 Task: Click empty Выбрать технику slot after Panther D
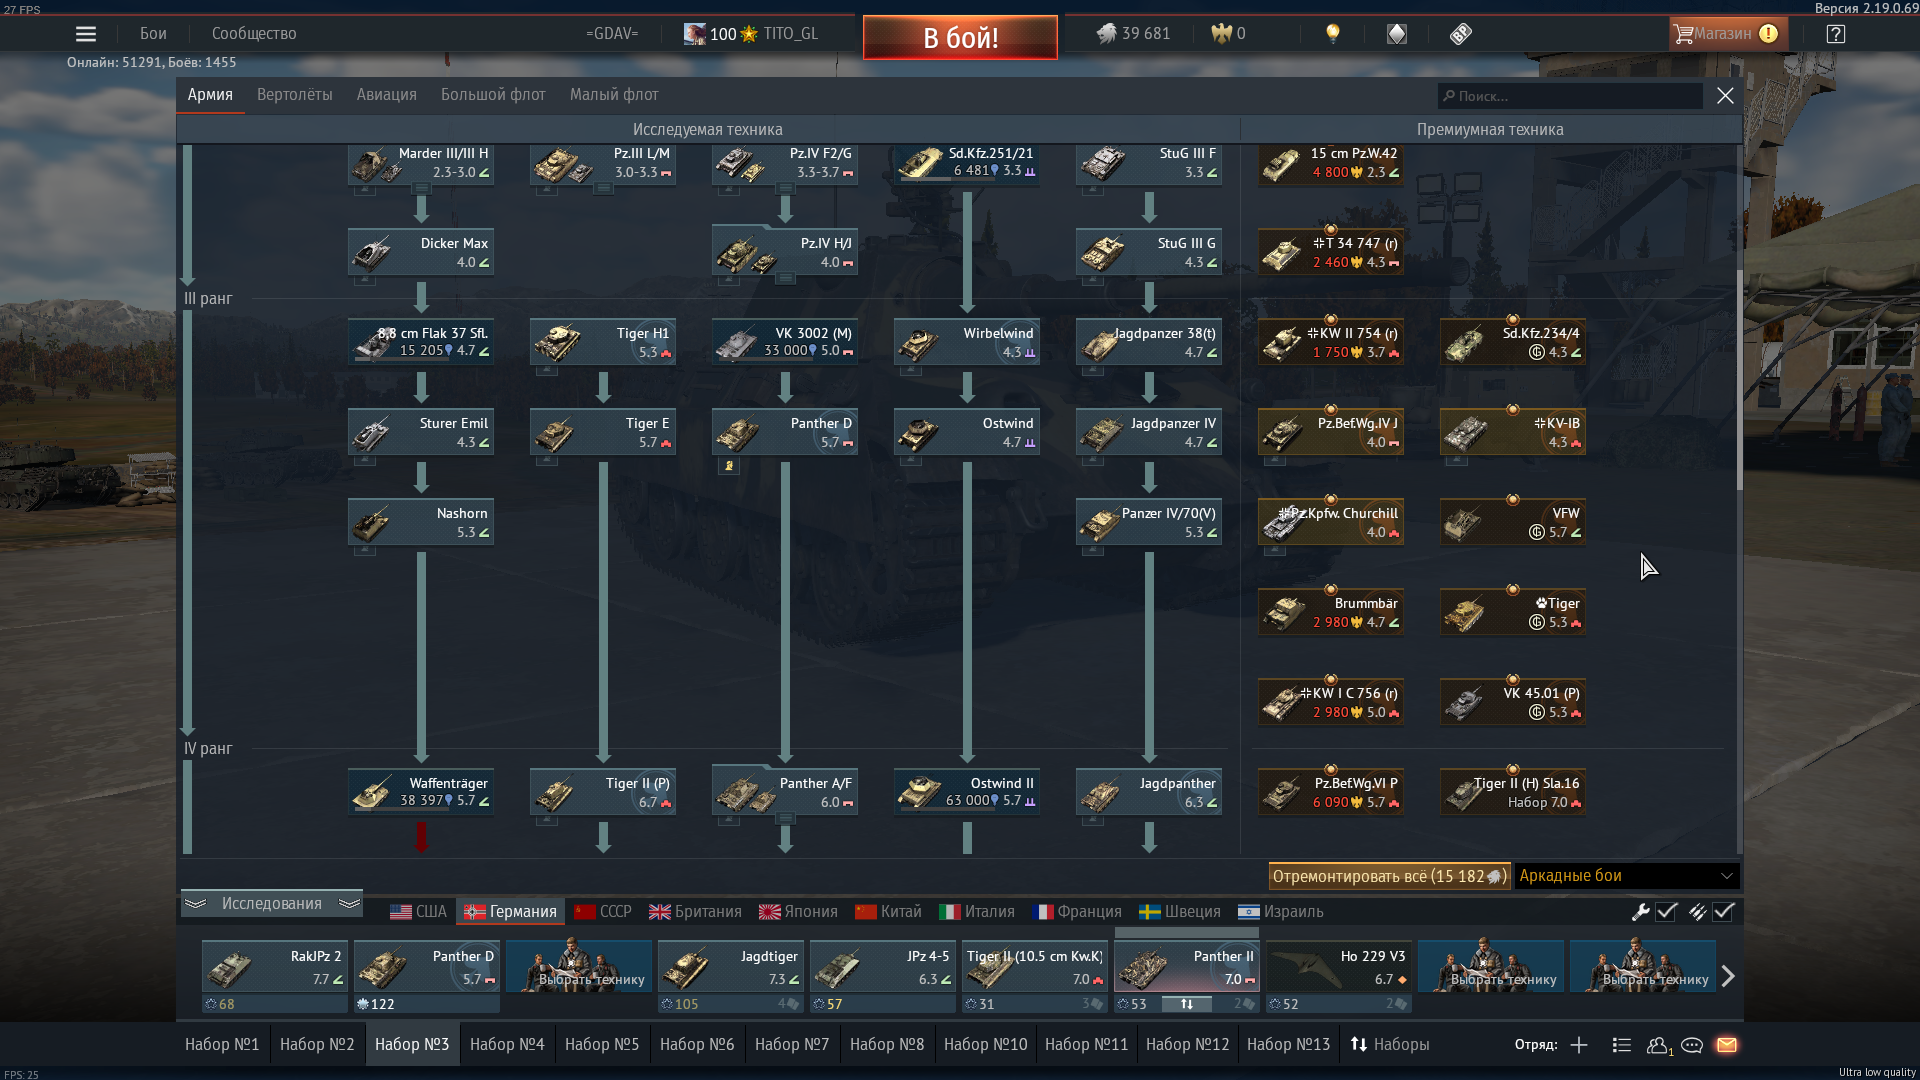578,967
